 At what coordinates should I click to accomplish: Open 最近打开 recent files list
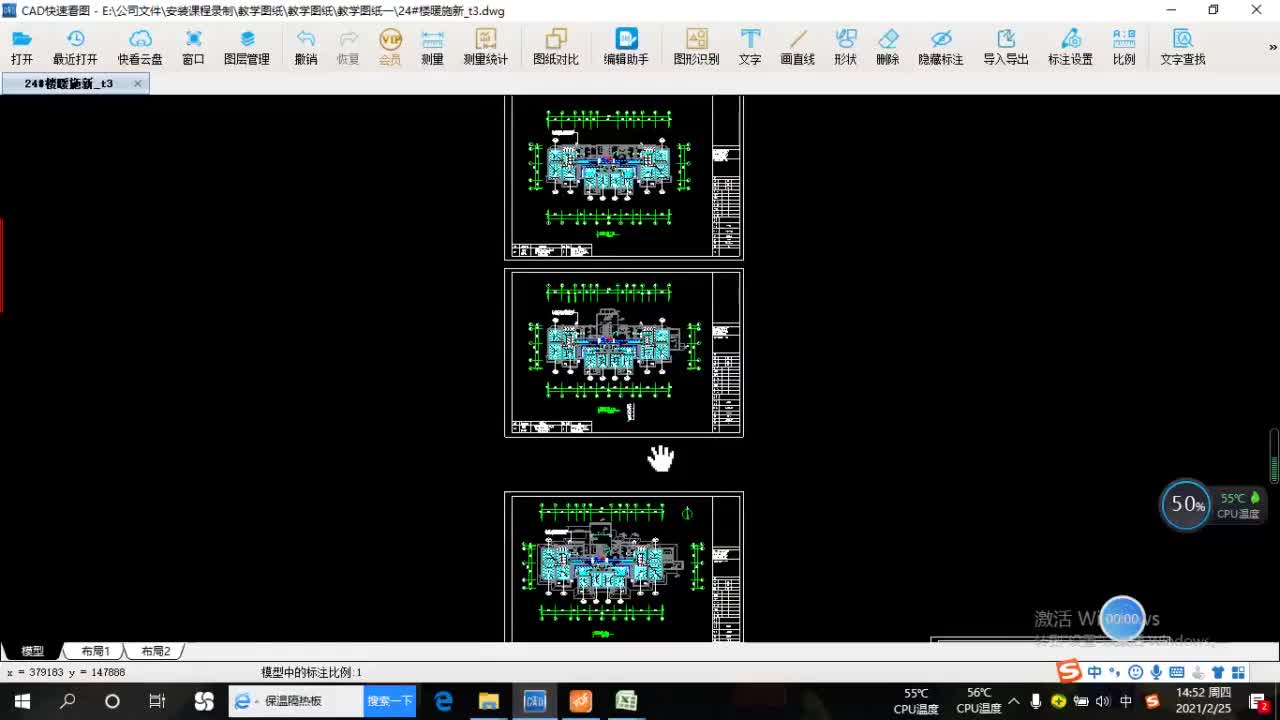(x=75, y=47)
